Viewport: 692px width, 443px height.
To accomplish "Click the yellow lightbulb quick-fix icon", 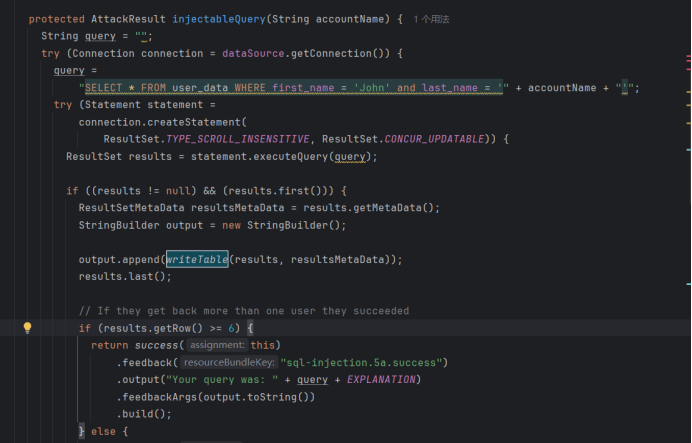I will pyautogui.click(x=27, y=328).
